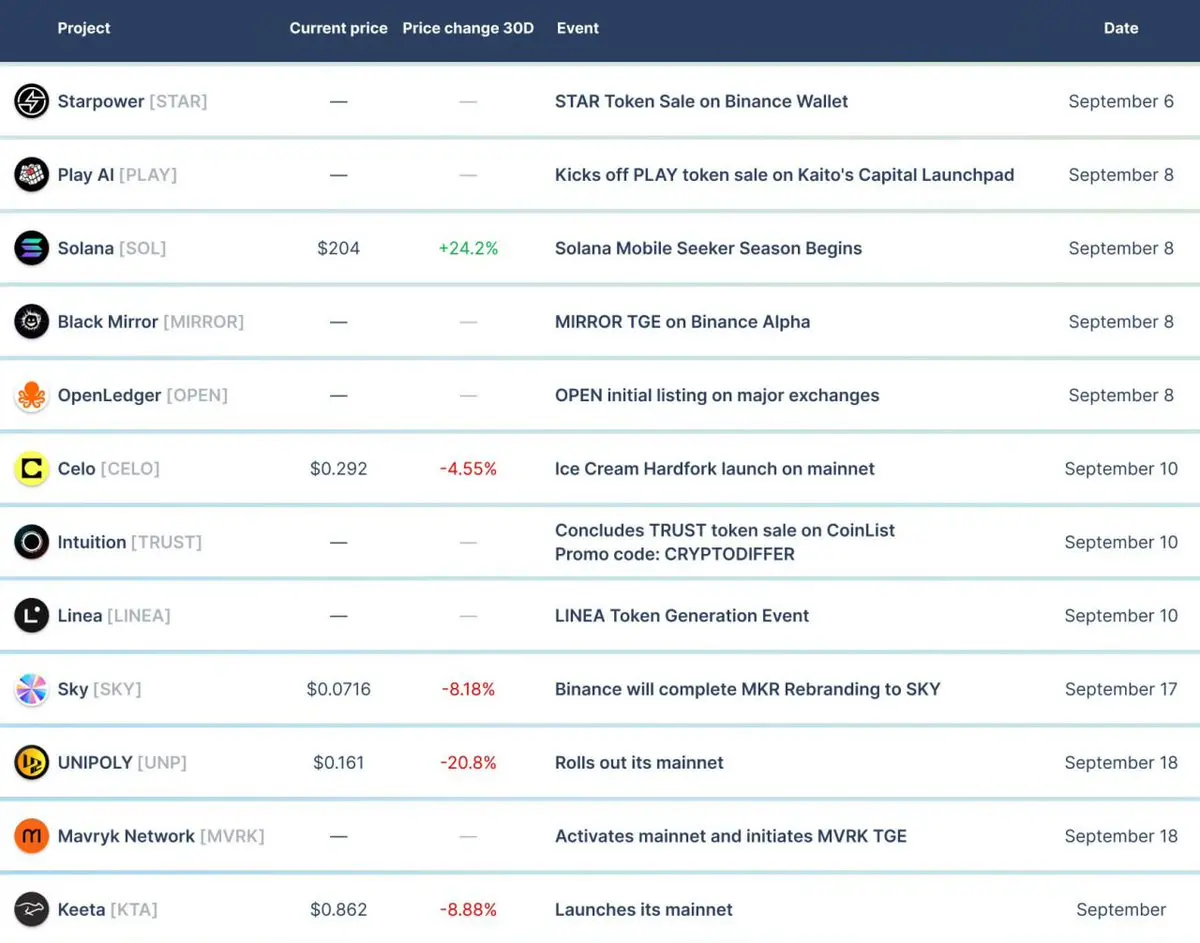
Task: Click the UNIPOLY logo icon
Action: click(x=32, y=763)
